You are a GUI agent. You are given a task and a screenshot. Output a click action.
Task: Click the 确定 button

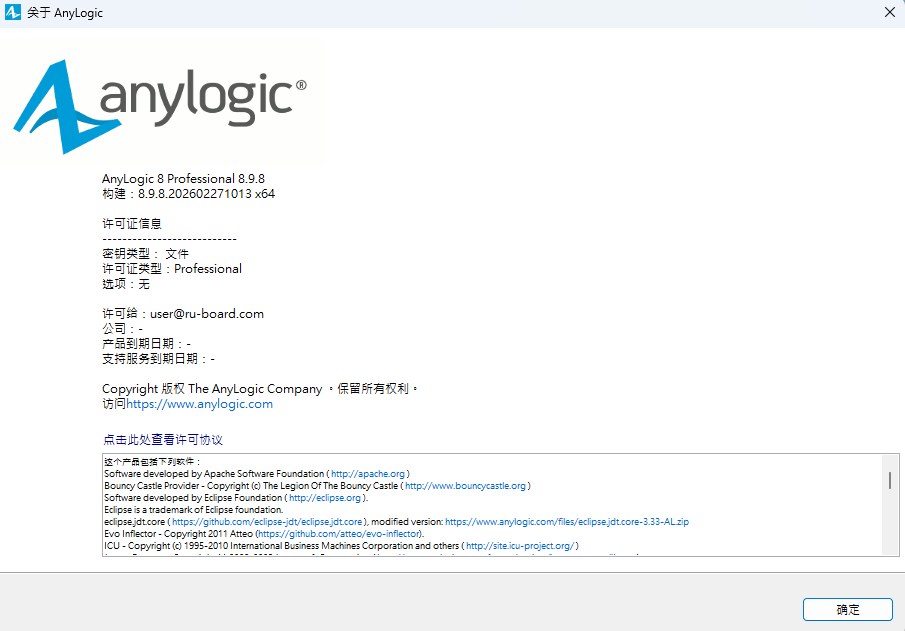click(847, 610)
